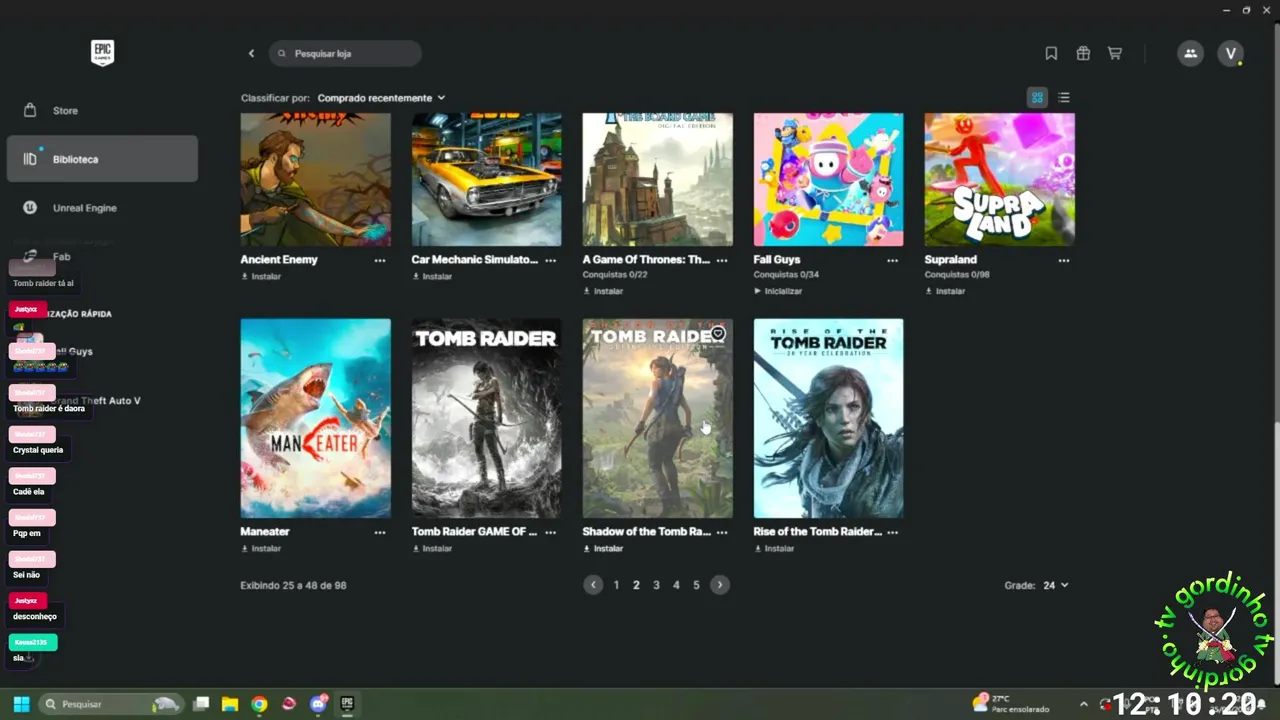Open A Game of Thrones board game cover
This screenshot has width=1280, height=720.
coord(658,179)
